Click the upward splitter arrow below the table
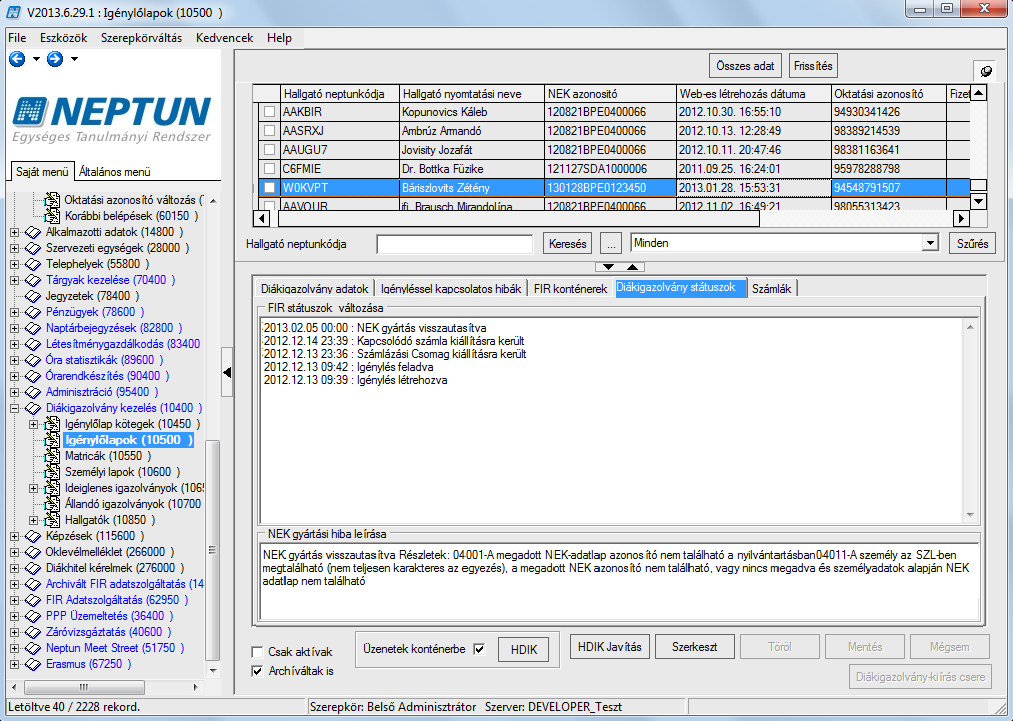This screenshot has width=1013, height=721. pos(632,267)
